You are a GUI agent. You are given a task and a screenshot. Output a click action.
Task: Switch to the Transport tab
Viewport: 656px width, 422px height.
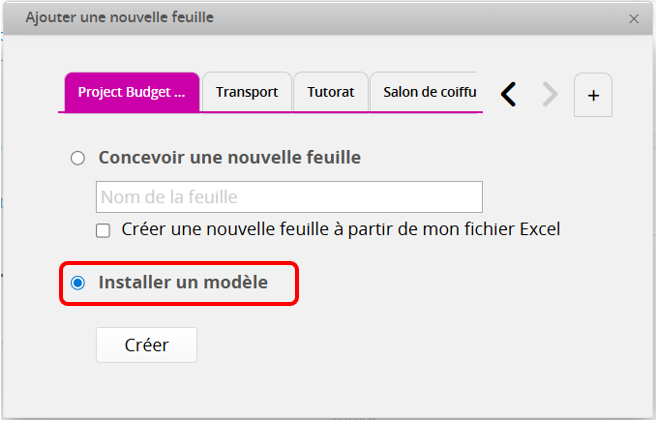[247, 92]
